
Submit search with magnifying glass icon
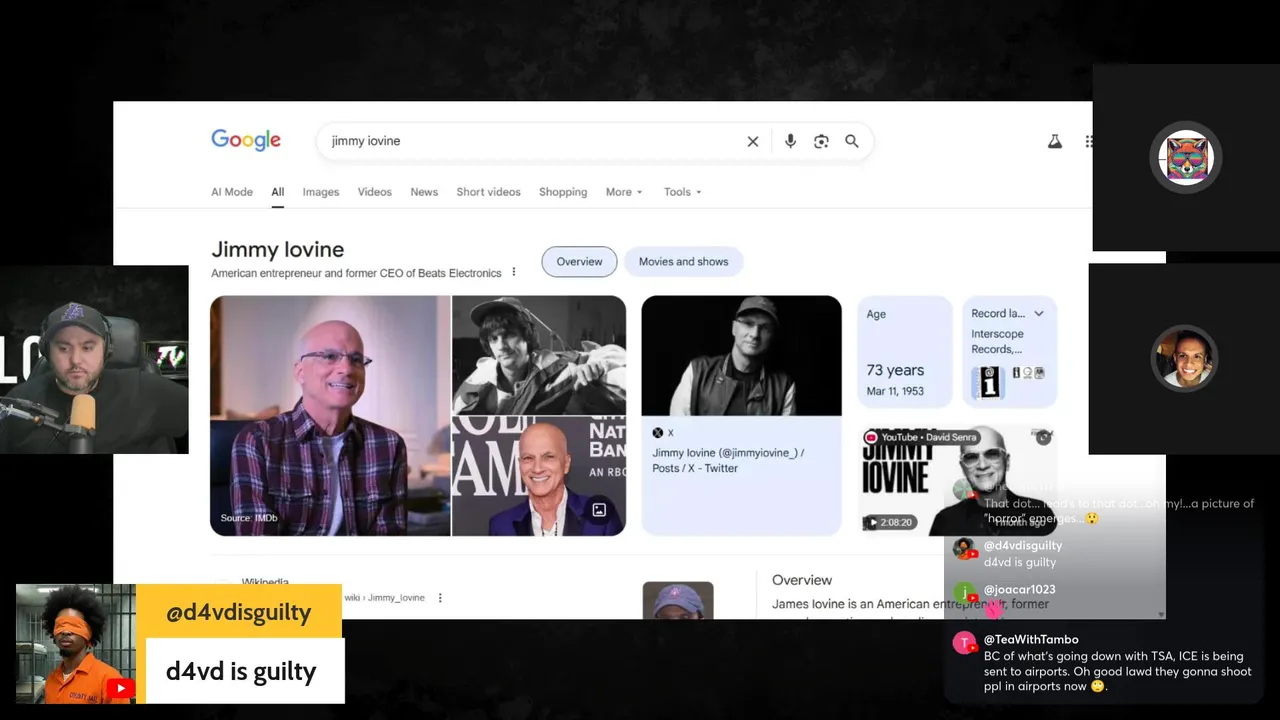point(852,142)
